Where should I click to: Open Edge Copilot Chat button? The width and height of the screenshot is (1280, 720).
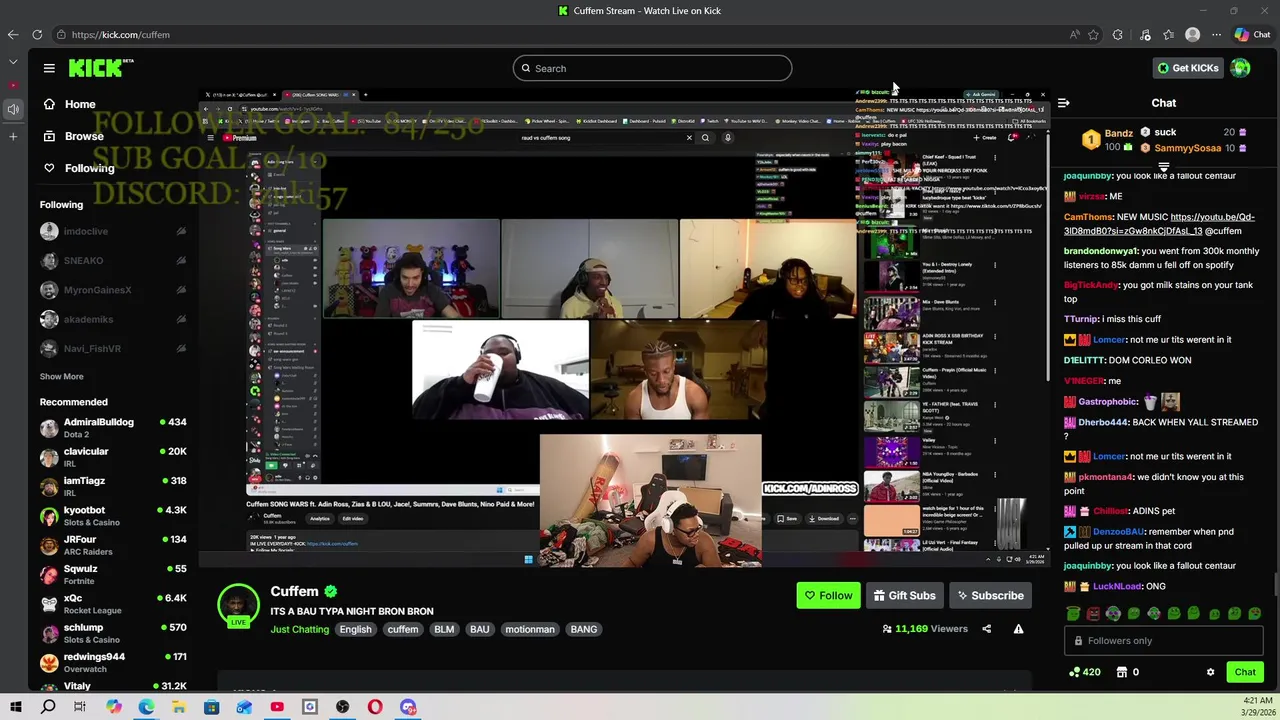[1251, 34]
